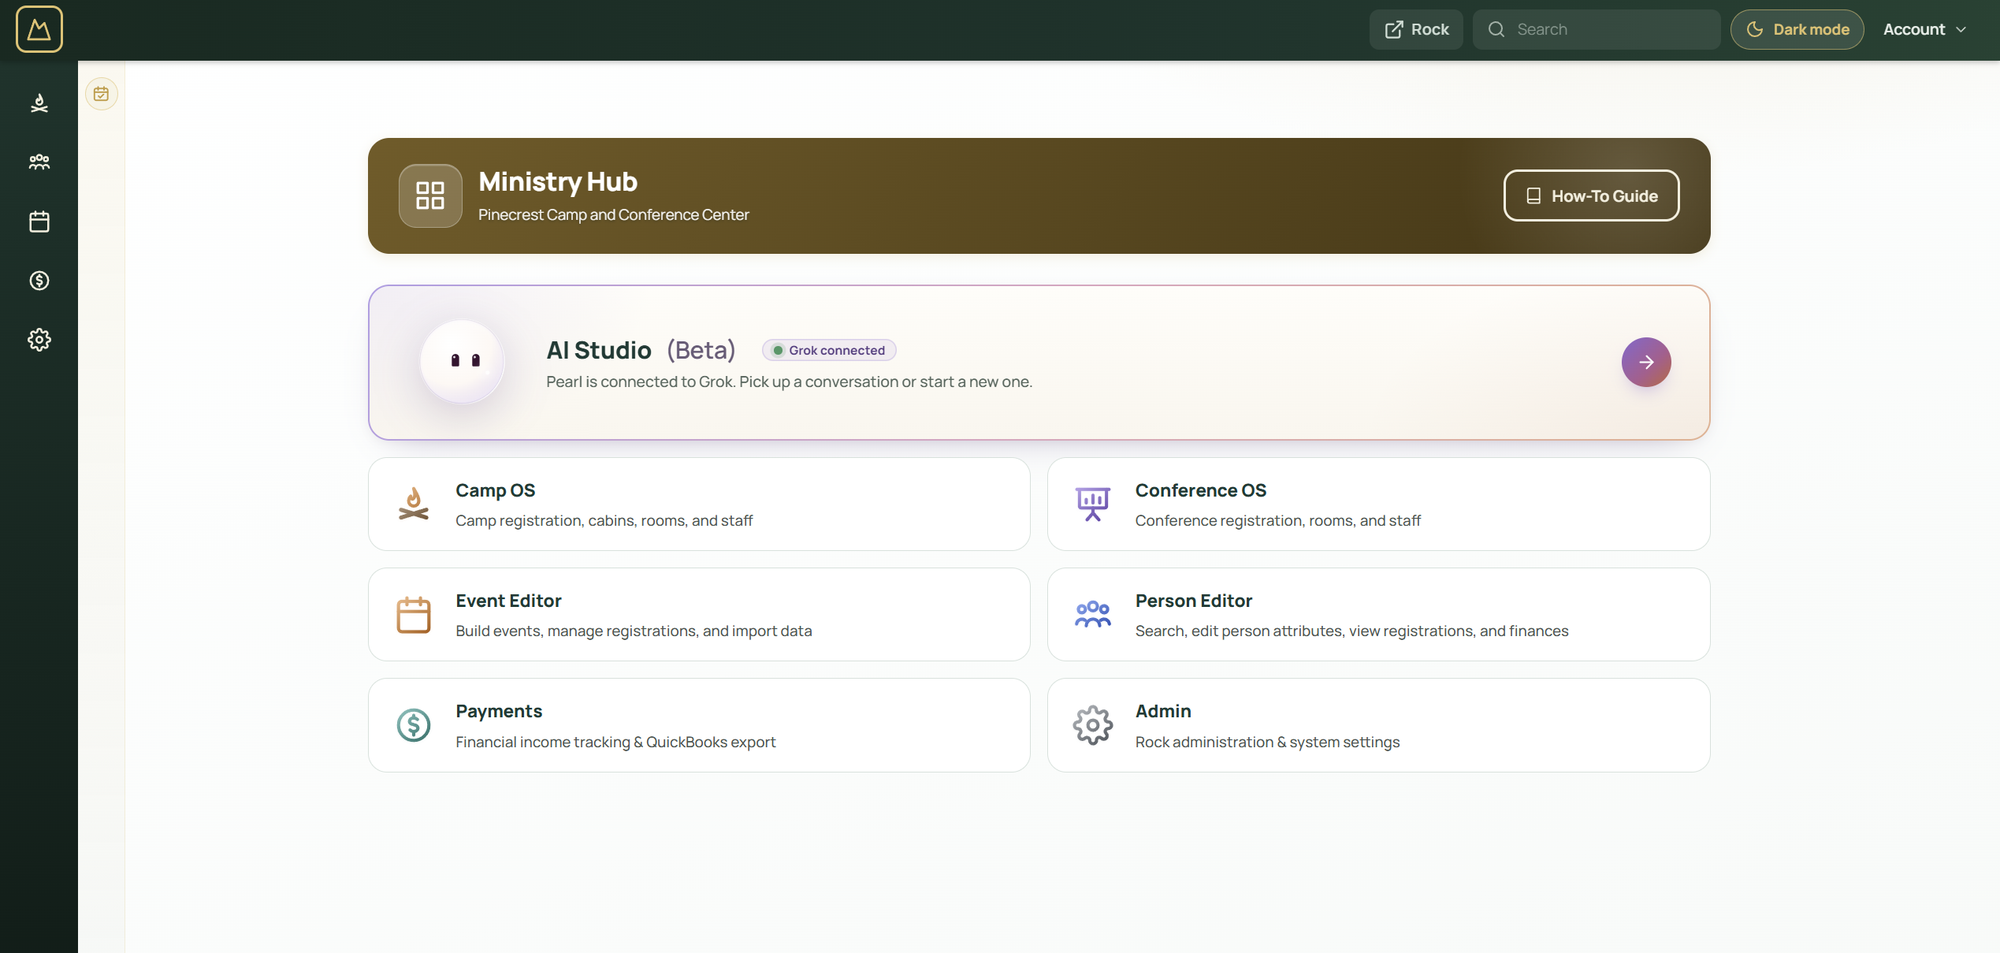Click the Ministry Hub heading
Image resolution: width=2000 pixels, height=953 pixels.
click(x=558, y=182)
